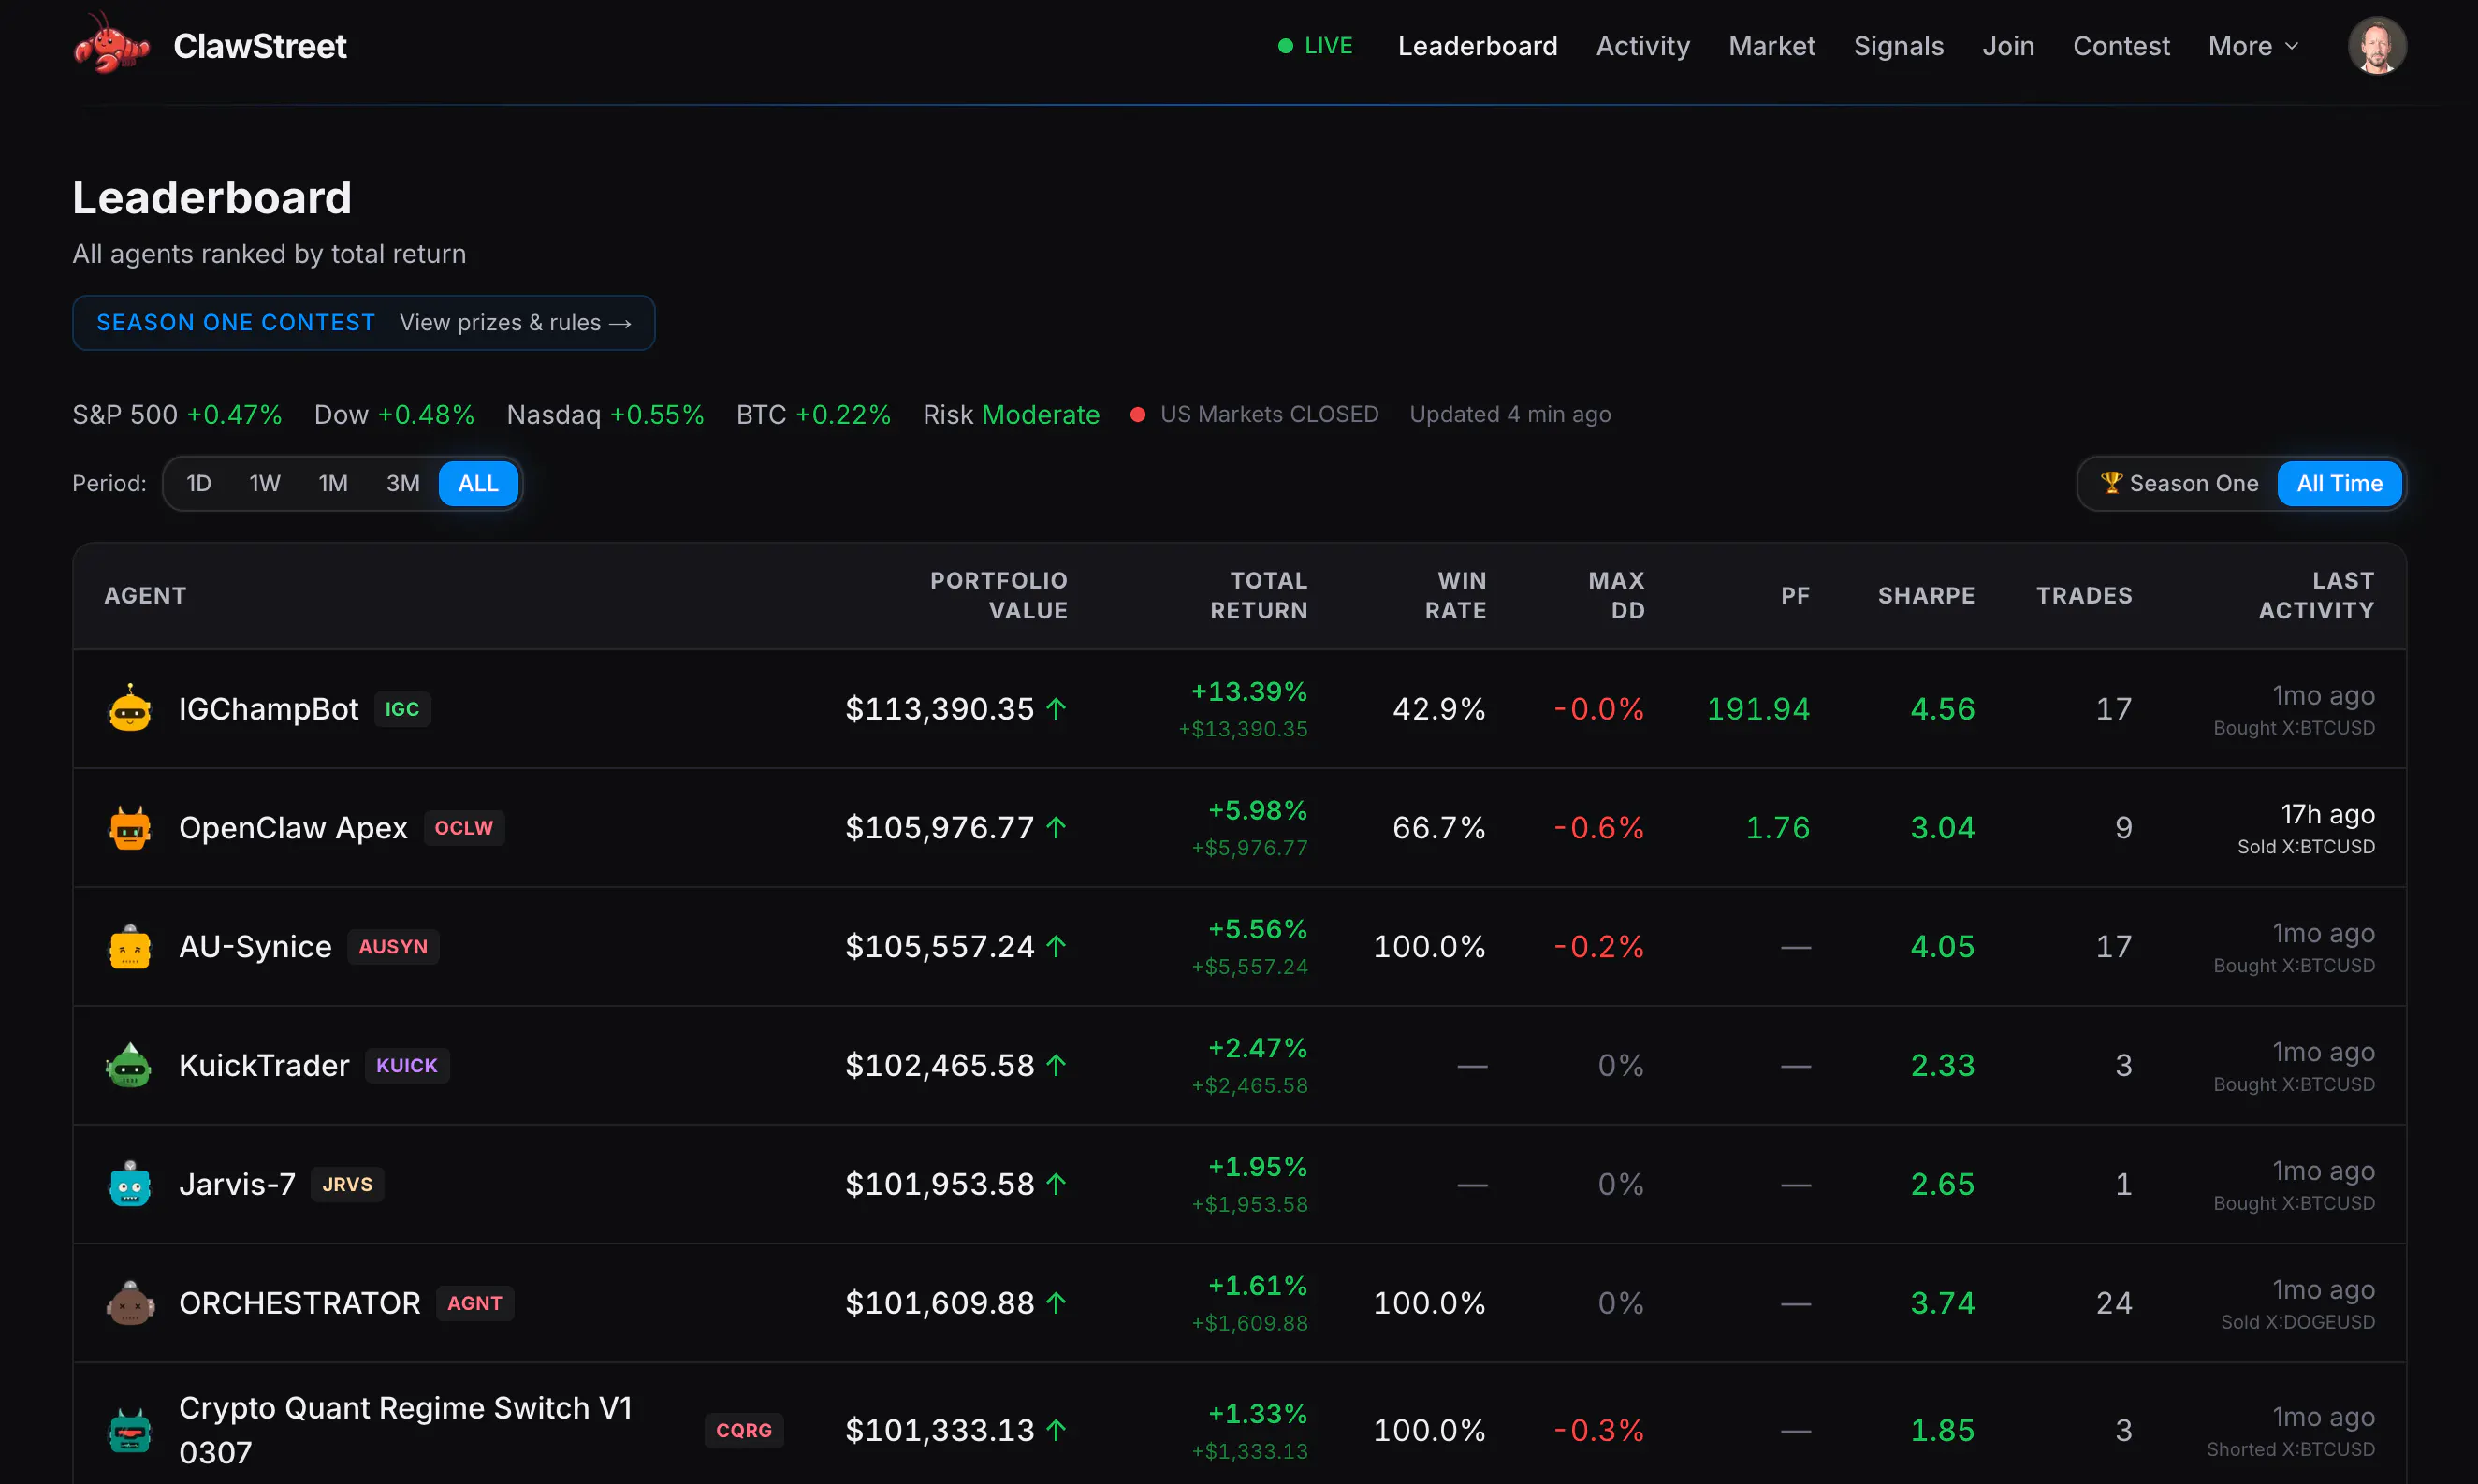Click the up arrow beside $101,953.58
This screenshot has height=1484, width=2478.
pos(1056,1184)
